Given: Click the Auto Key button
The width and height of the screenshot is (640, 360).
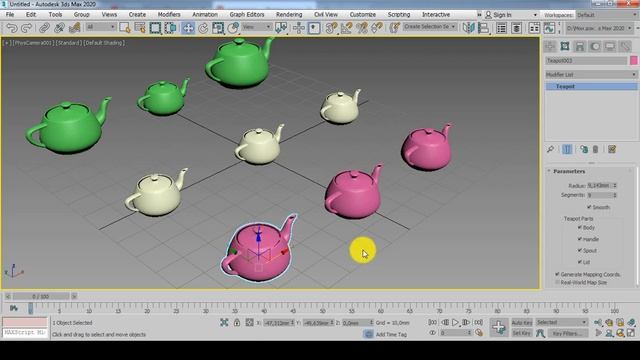Looking at the screenshot, I should point(522,322).
